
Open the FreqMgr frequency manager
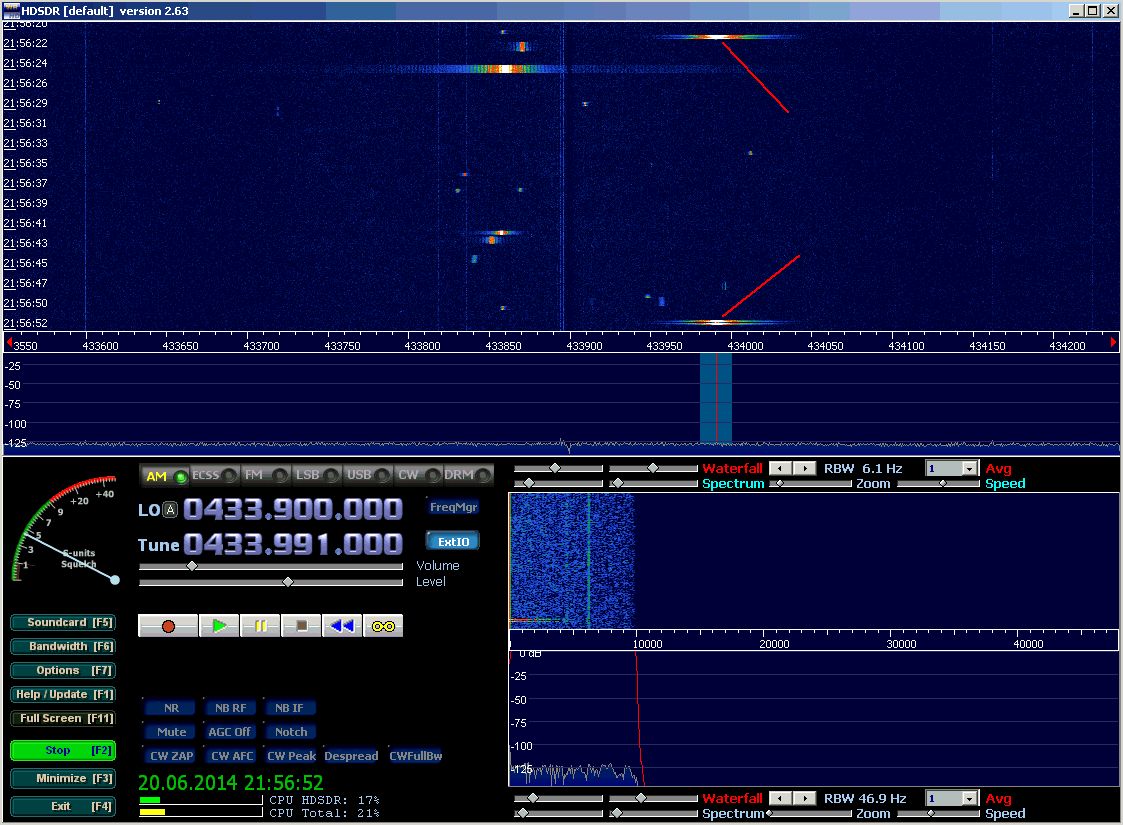453,507
